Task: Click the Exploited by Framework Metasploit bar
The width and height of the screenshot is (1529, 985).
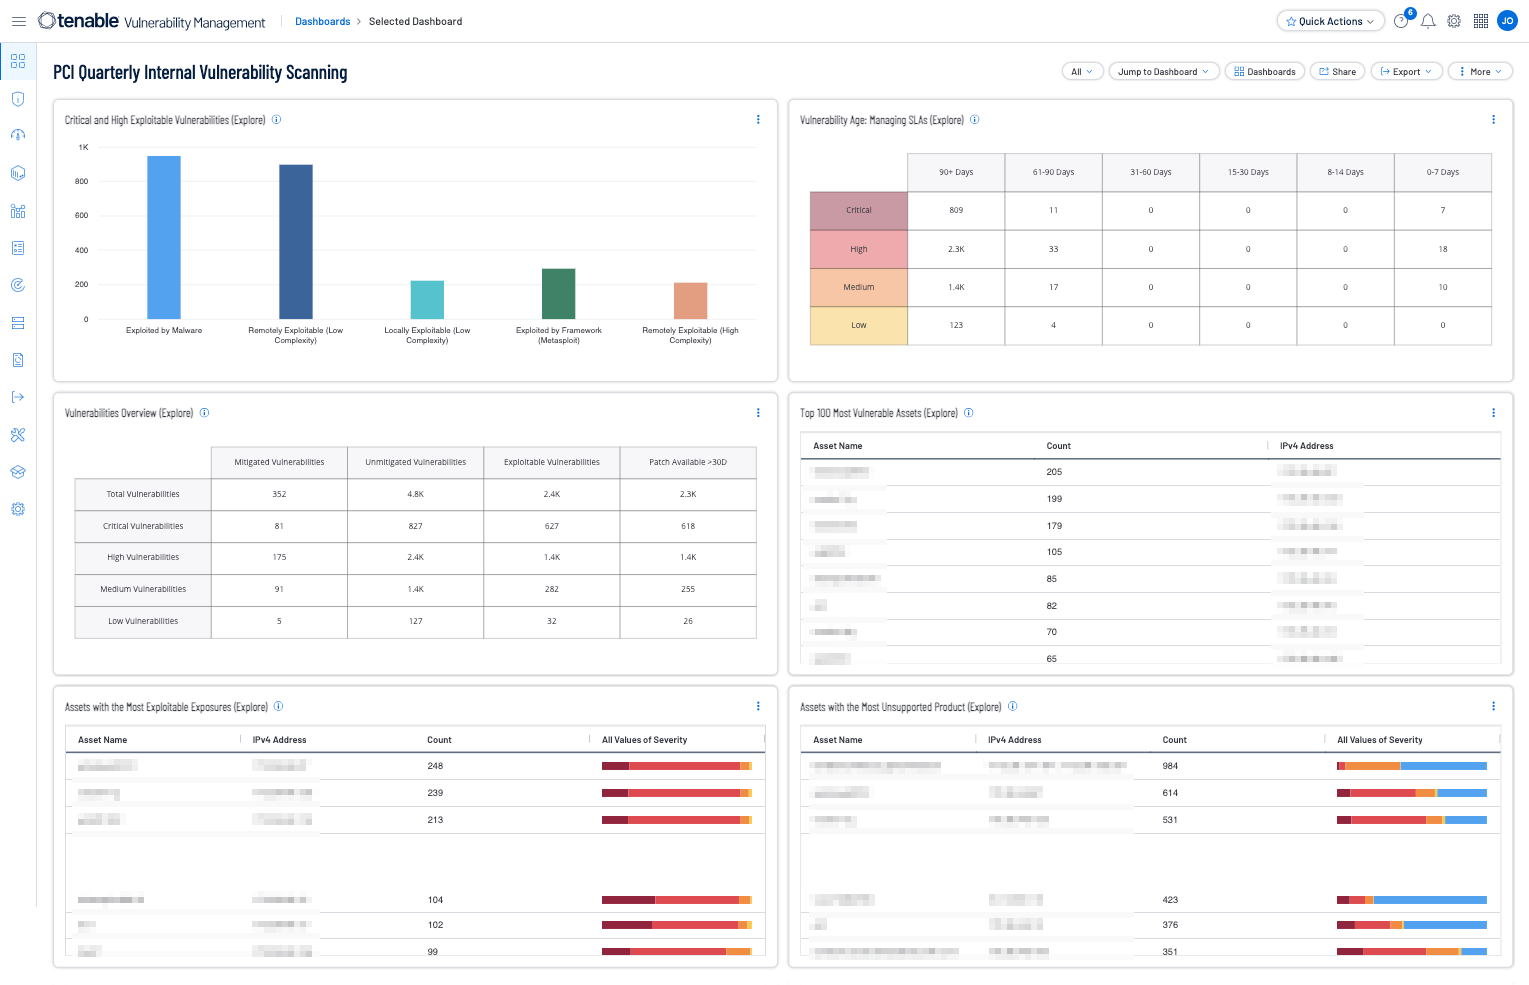Action: coord(559,294)
